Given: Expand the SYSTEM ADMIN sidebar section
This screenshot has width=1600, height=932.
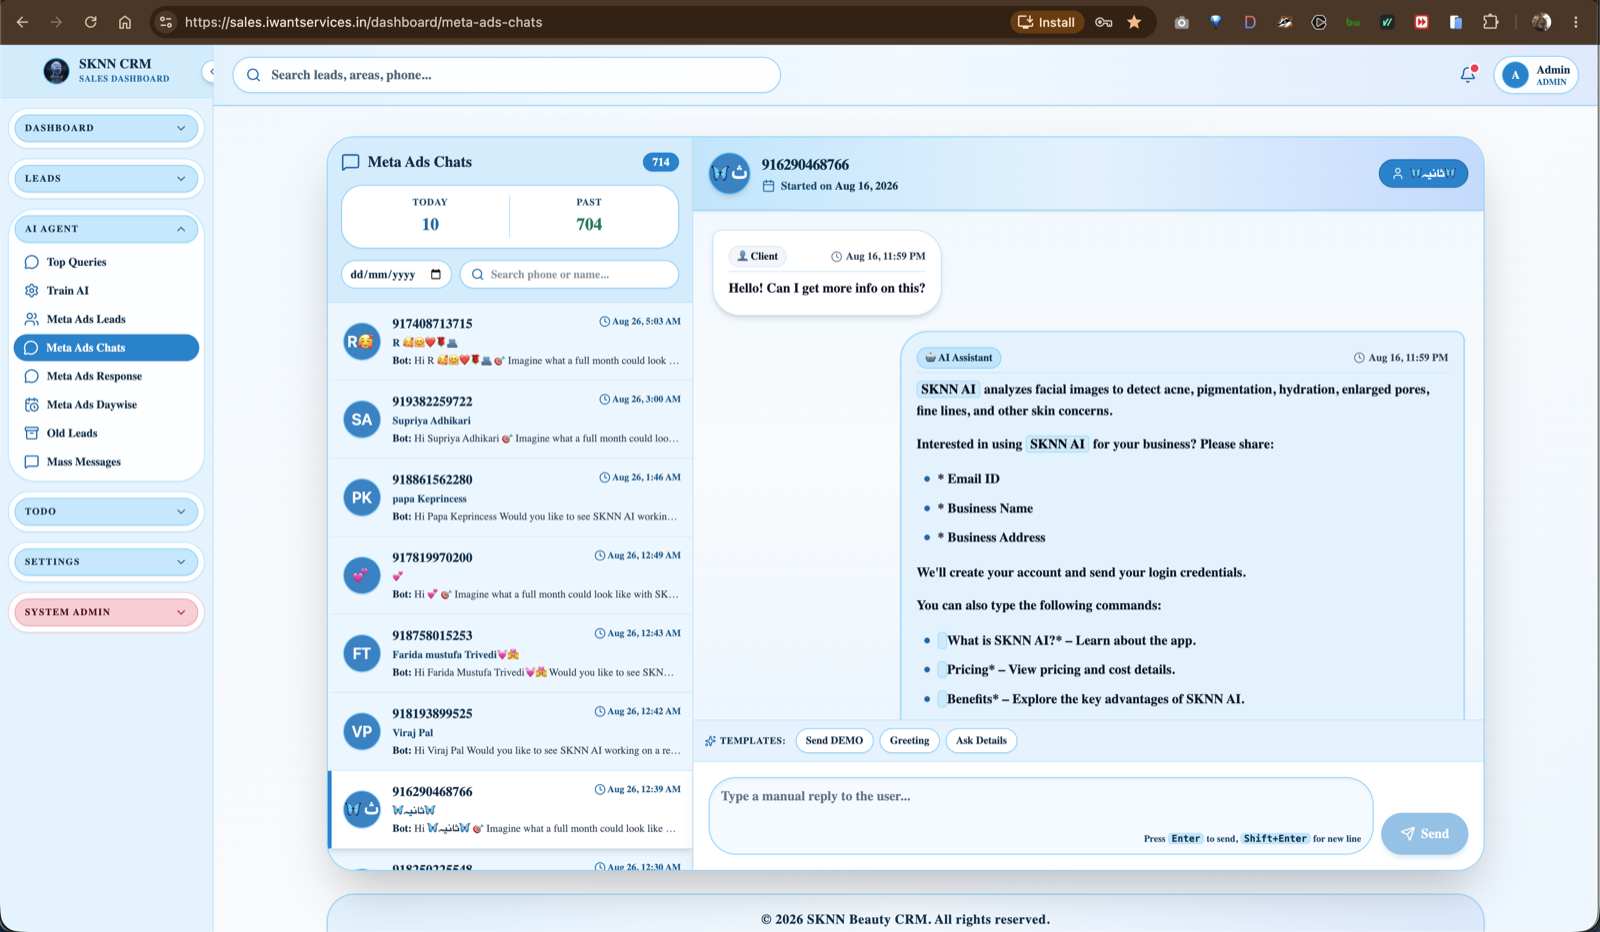Looking at the screenshot, I should point(106,612).
